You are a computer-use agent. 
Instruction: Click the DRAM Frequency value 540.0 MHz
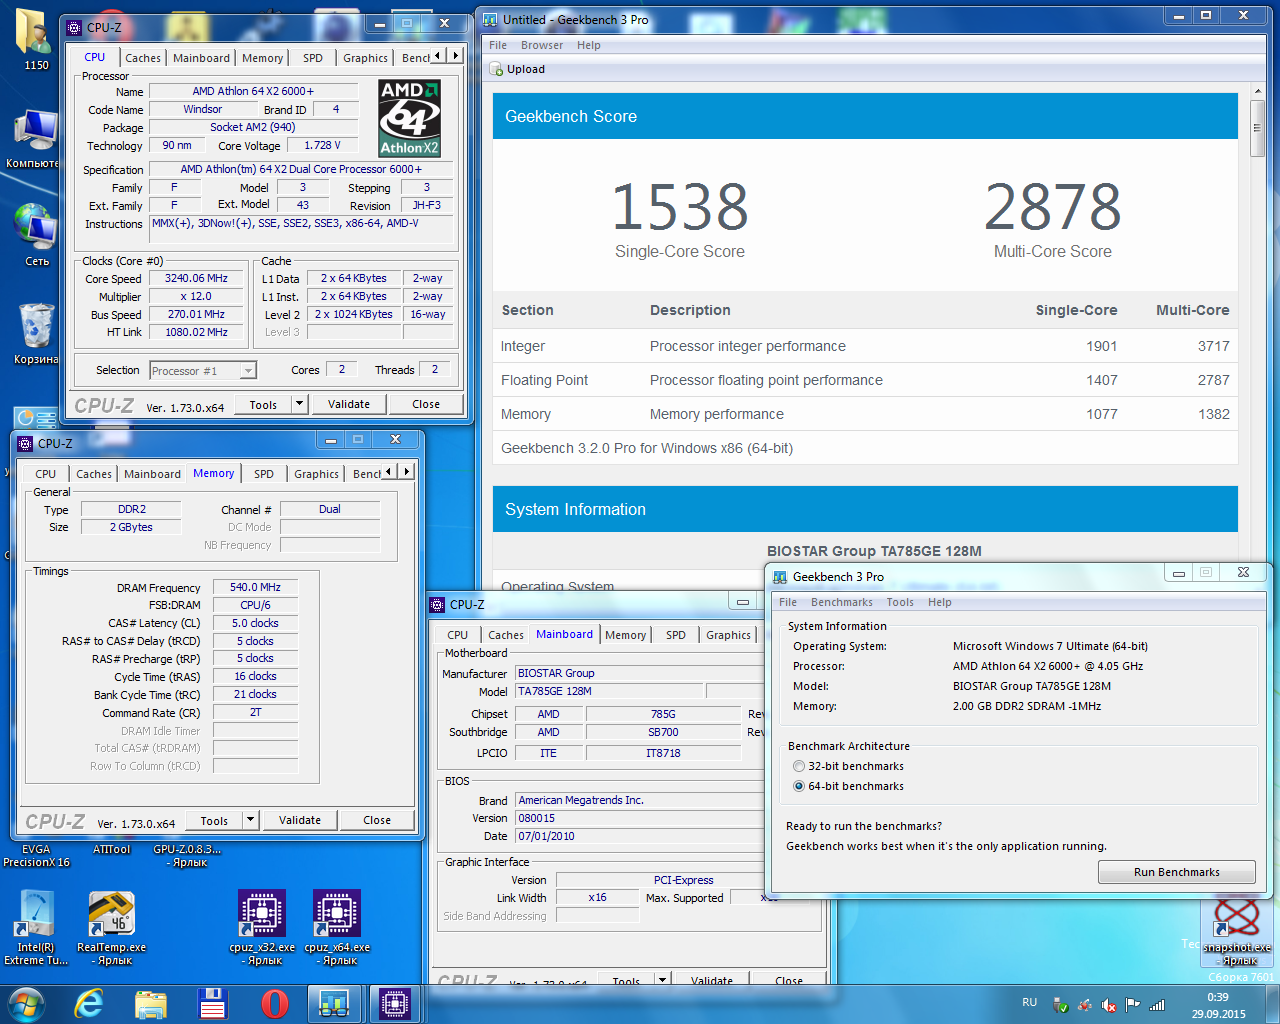coord(255,587)
